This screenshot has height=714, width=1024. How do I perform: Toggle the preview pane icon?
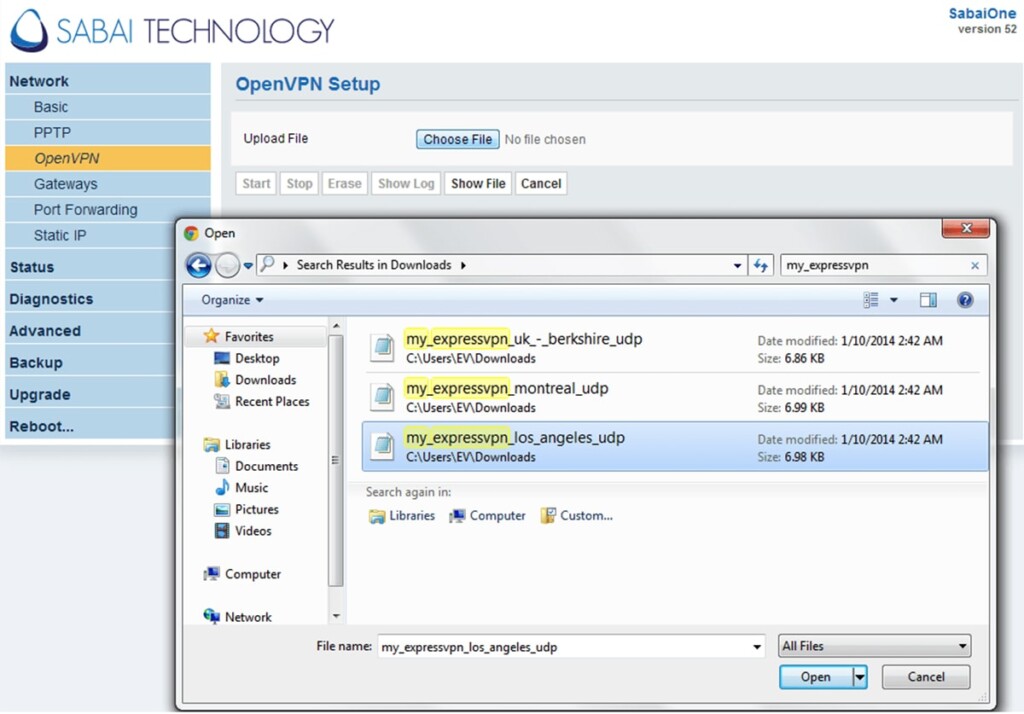928,300
